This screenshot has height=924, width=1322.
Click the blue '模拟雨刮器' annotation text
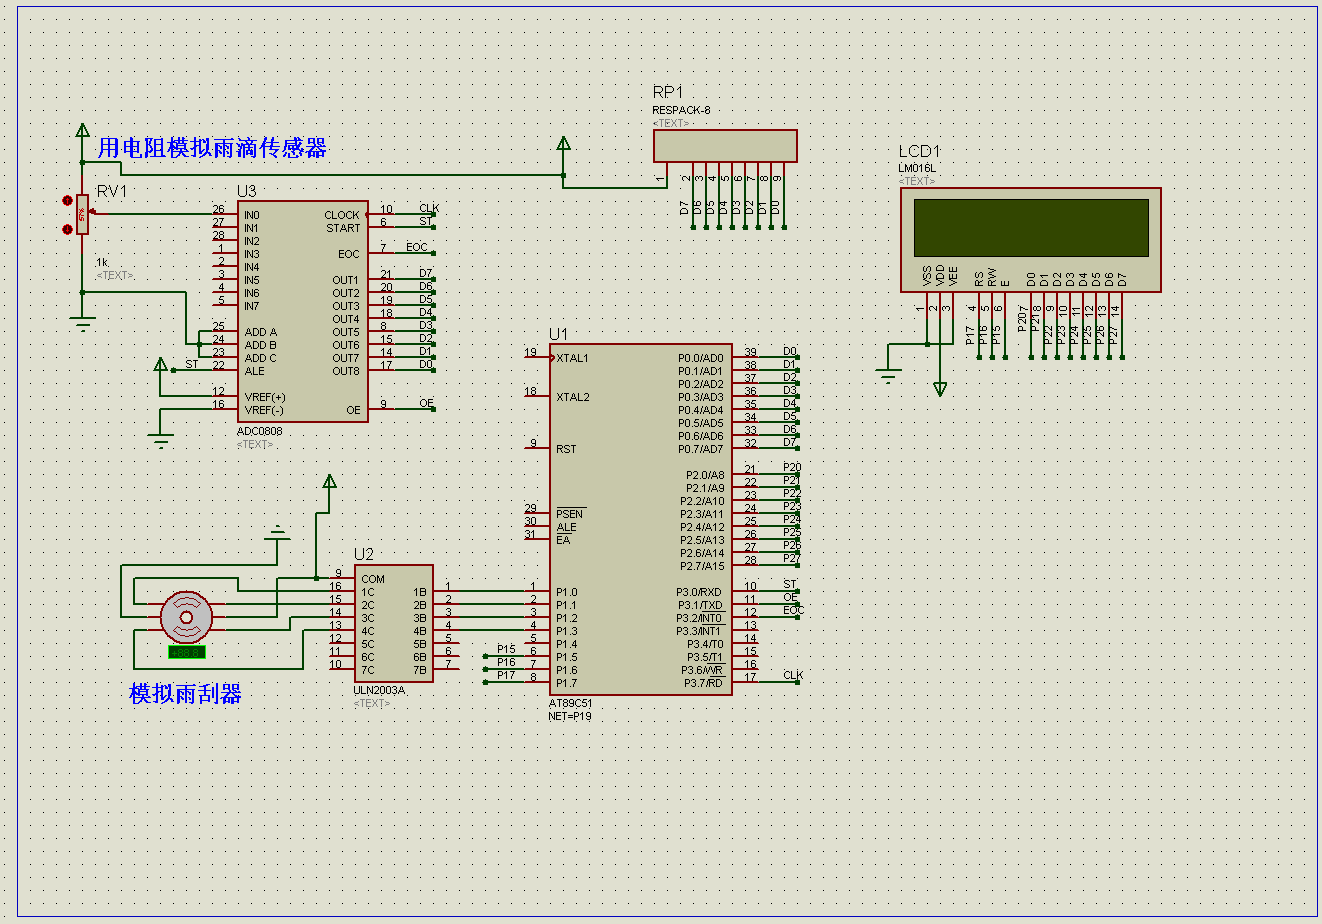[x=186, y=693]
